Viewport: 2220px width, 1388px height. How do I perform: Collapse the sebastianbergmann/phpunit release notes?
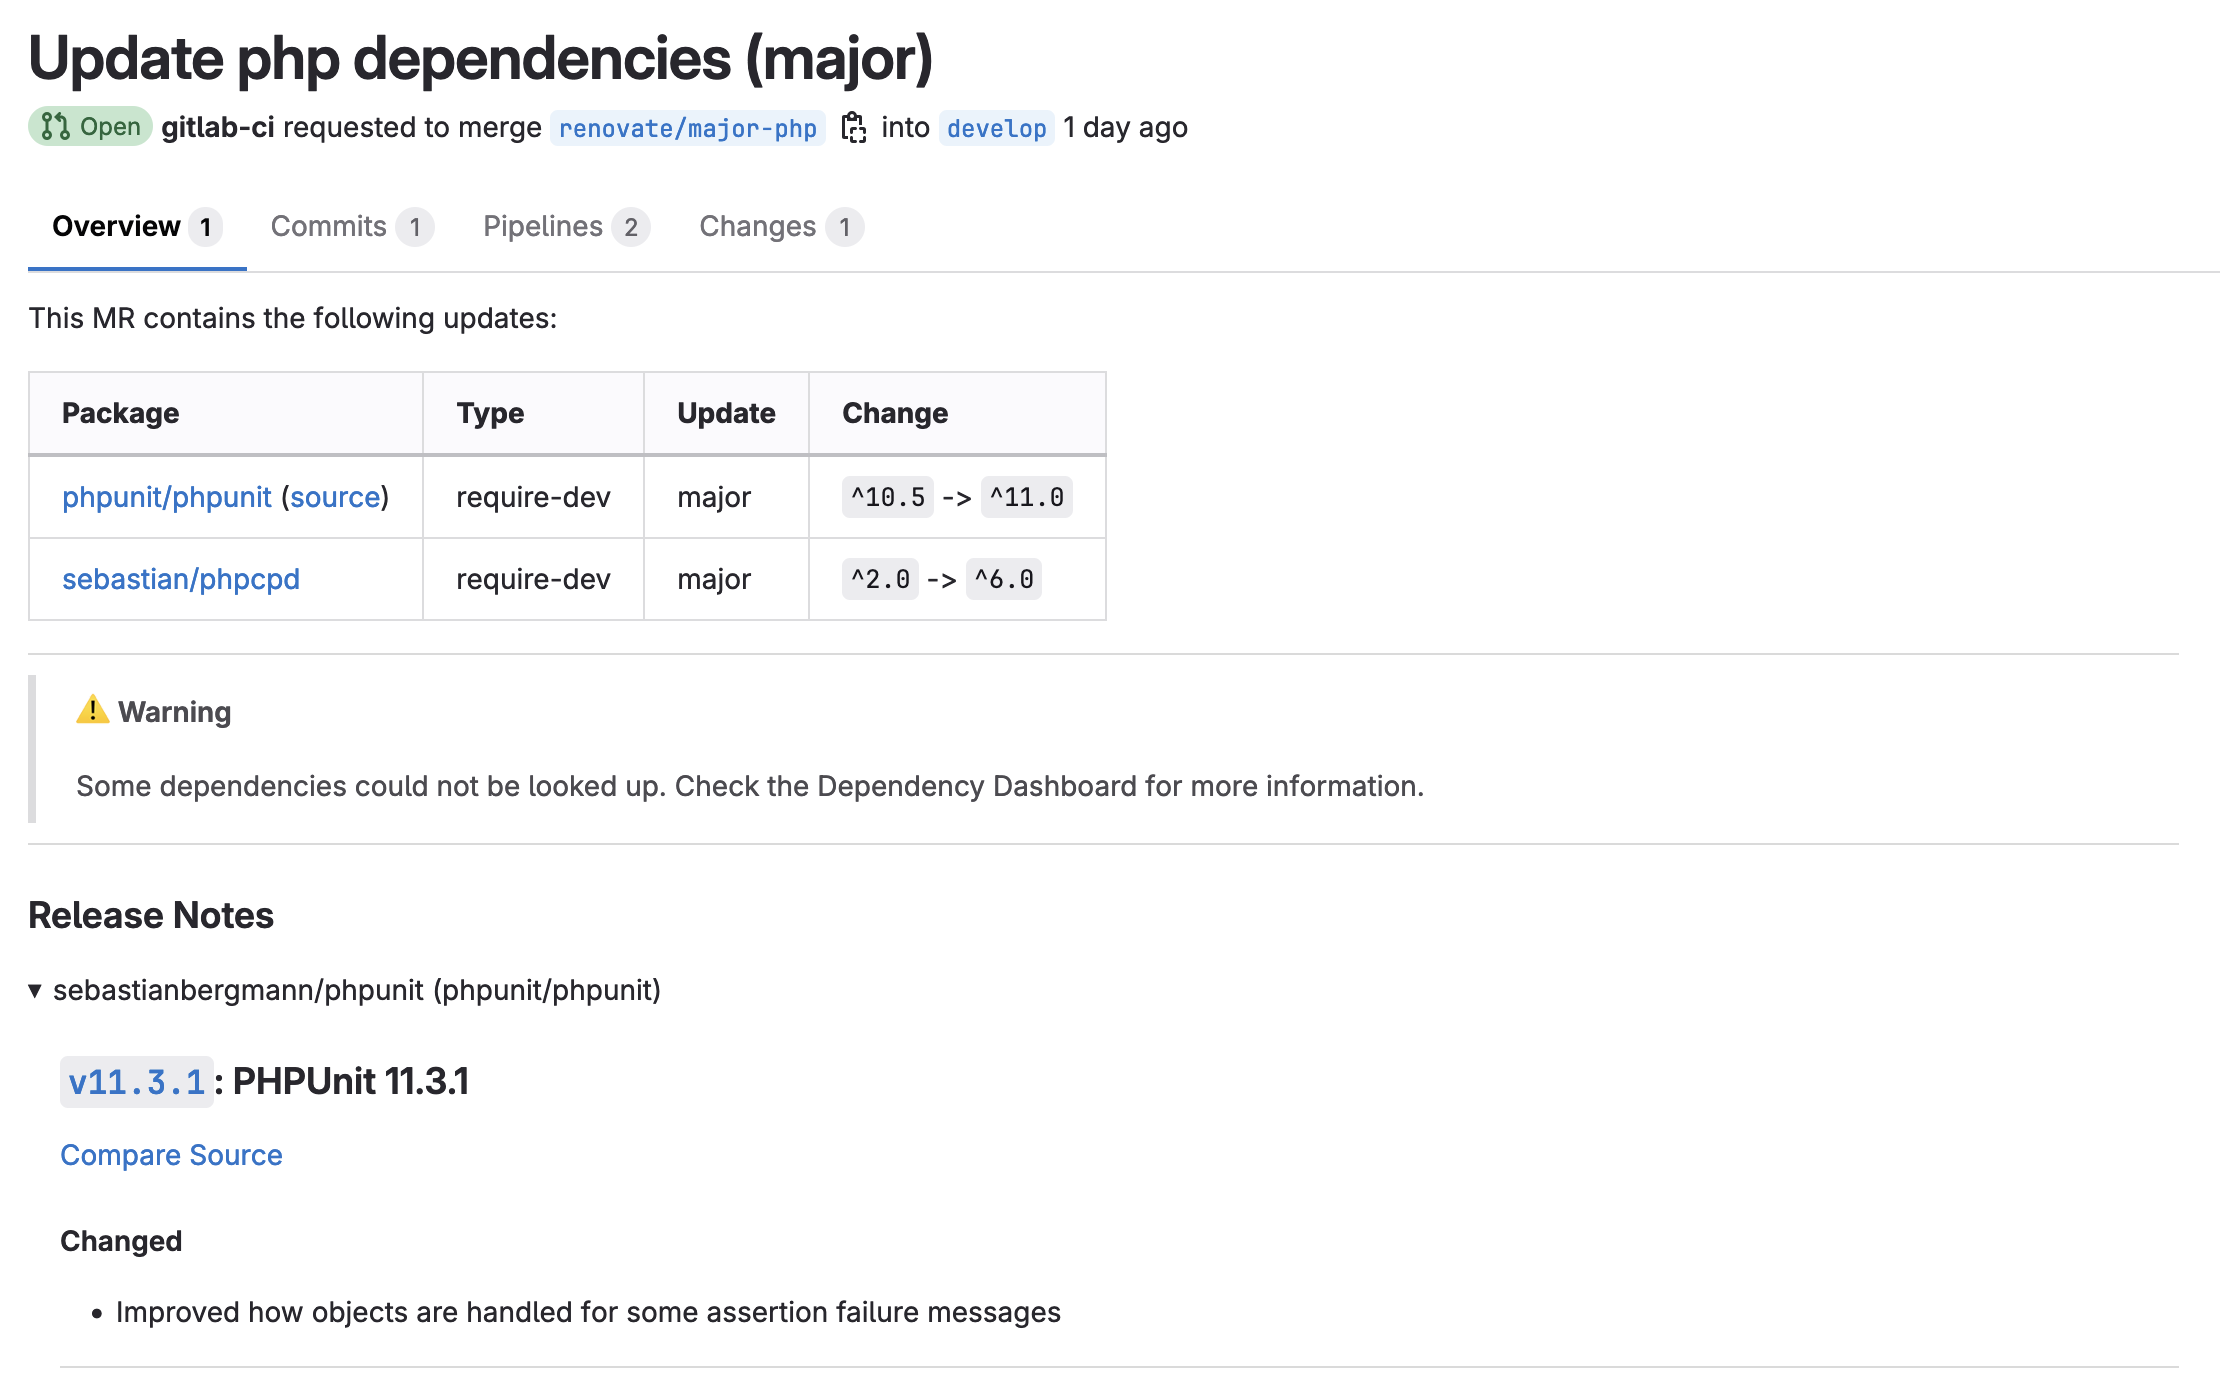click(x=35, y=991)
